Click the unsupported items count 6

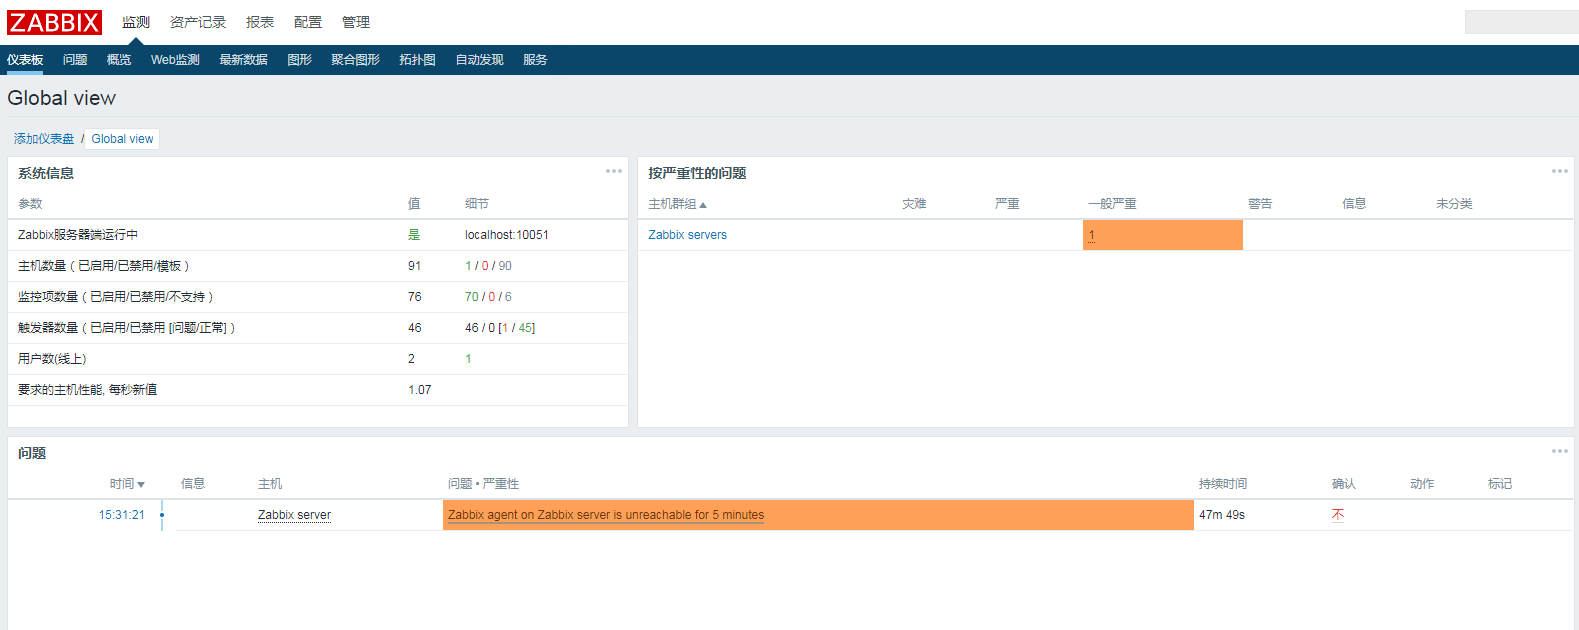(x=508, y=297)
